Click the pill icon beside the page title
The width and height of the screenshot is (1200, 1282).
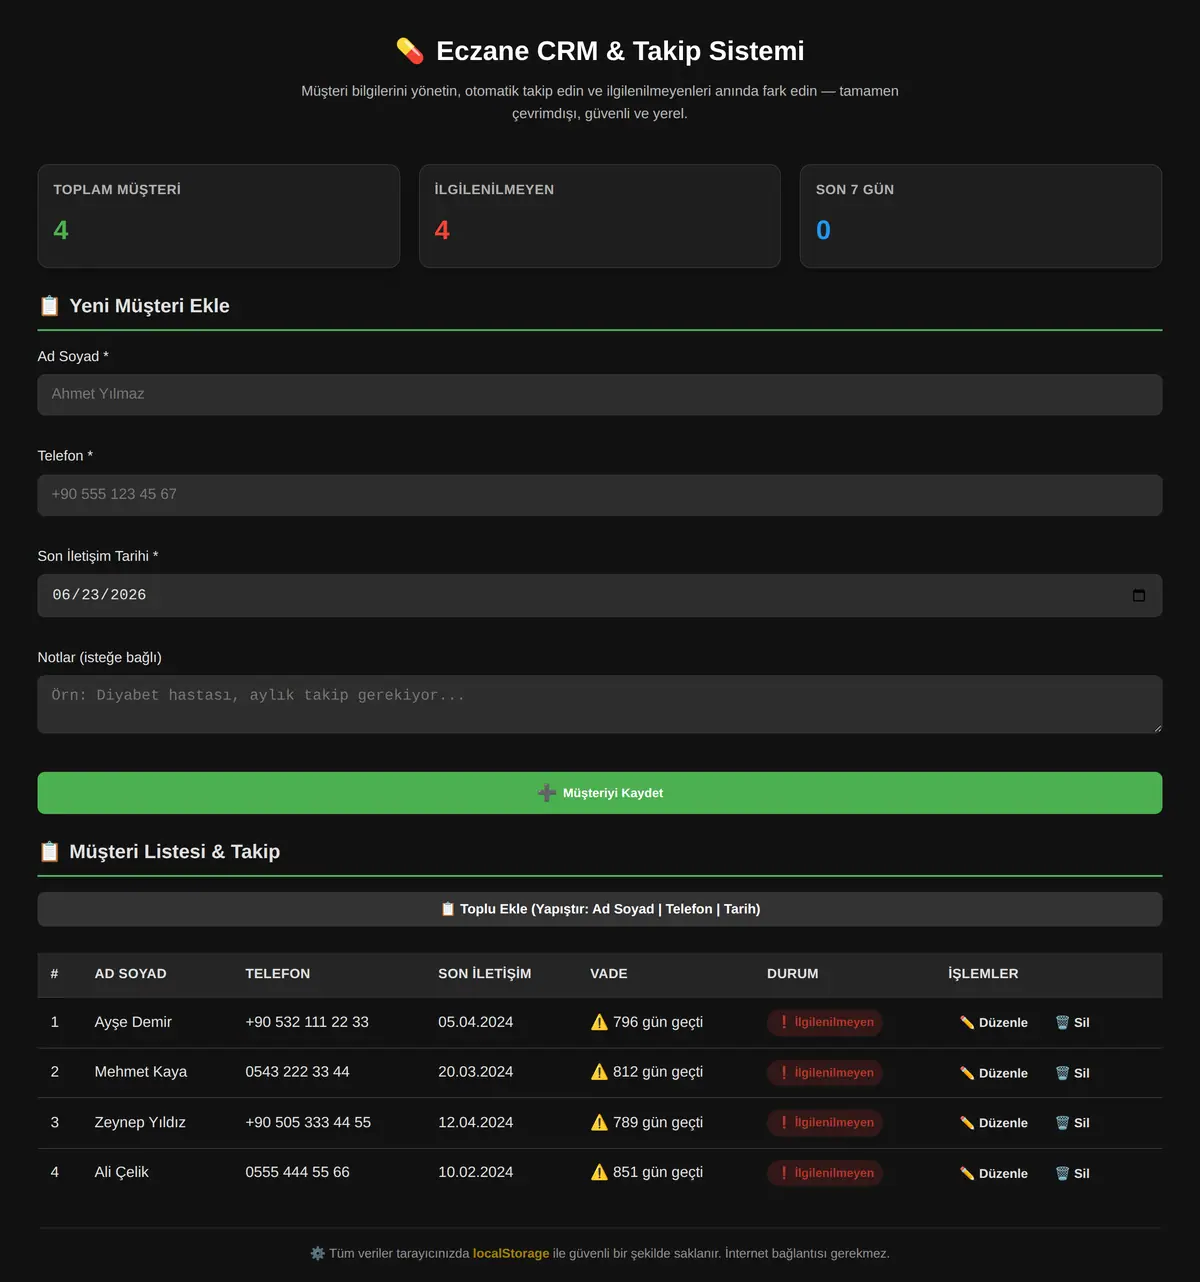[x=410, y=51]
